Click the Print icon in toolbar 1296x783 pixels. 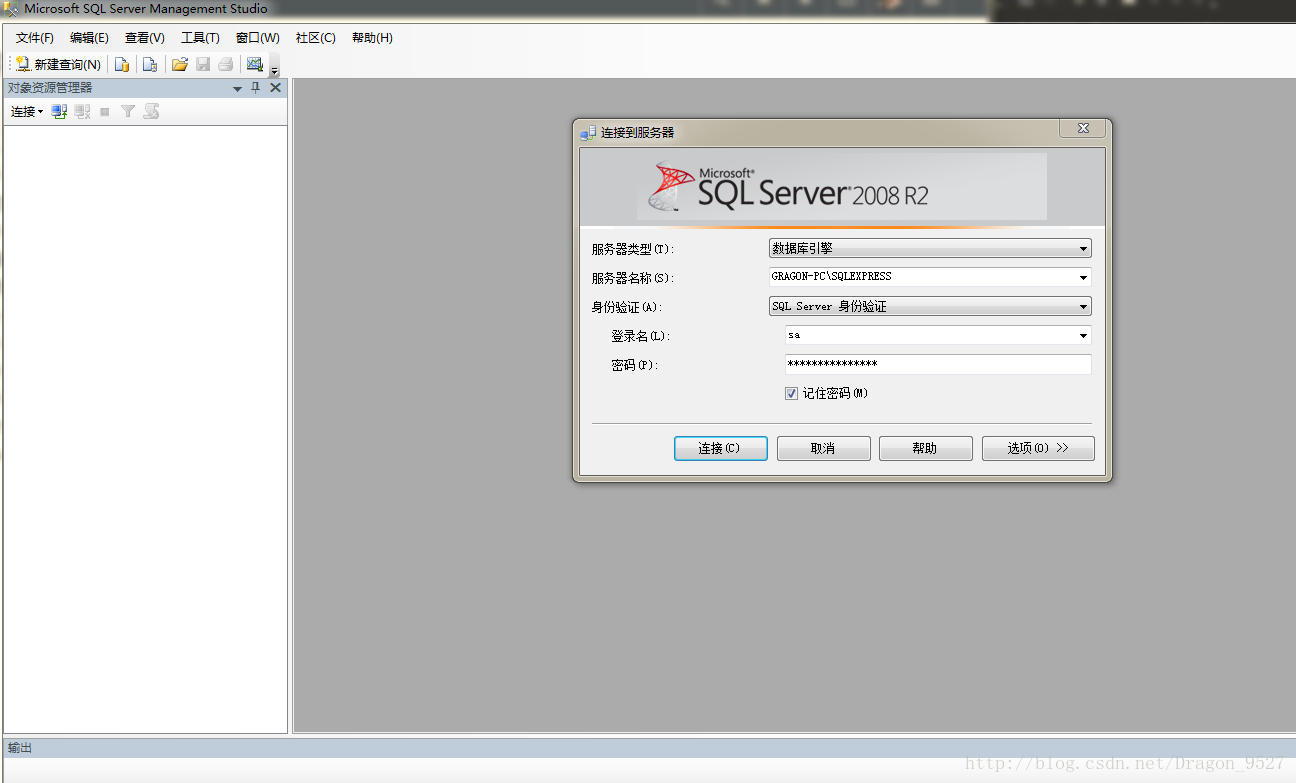click(x=226, y=65)
